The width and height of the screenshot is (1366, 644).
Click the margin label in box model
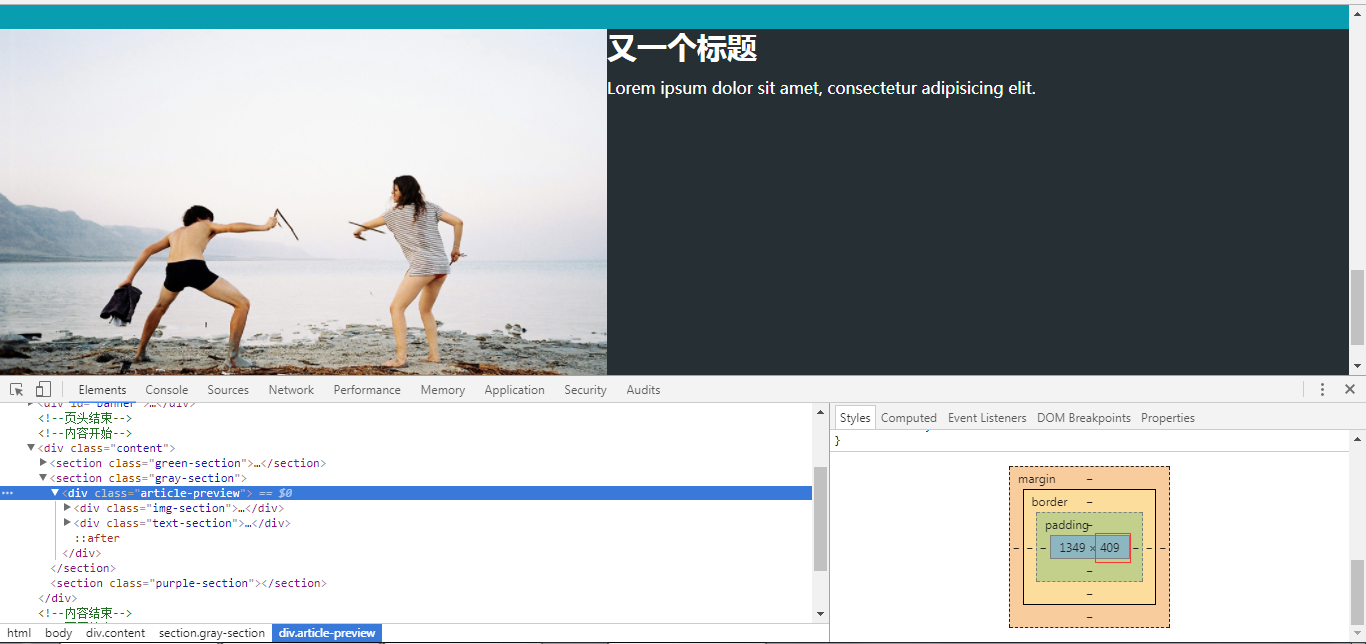[x=1036, y=479]
